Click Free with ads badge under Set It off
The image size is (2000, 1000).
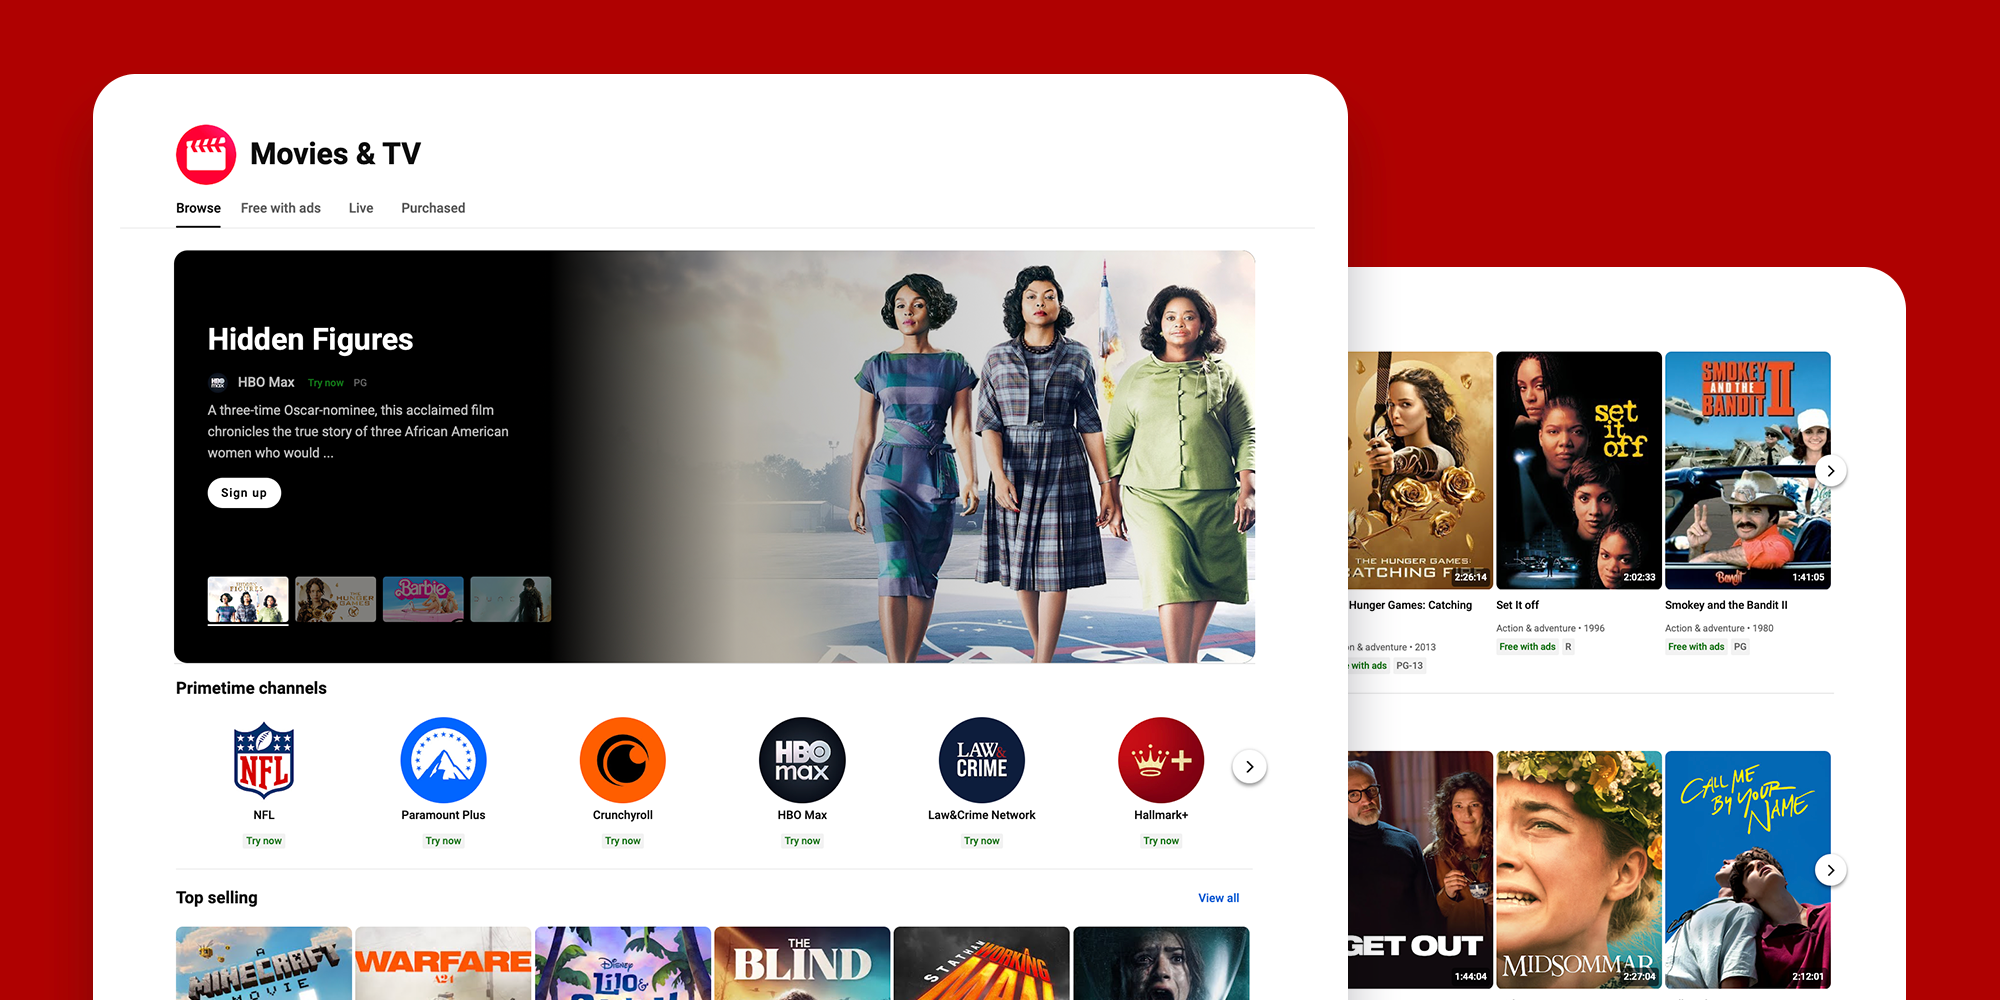click(x=1527, y=647)
